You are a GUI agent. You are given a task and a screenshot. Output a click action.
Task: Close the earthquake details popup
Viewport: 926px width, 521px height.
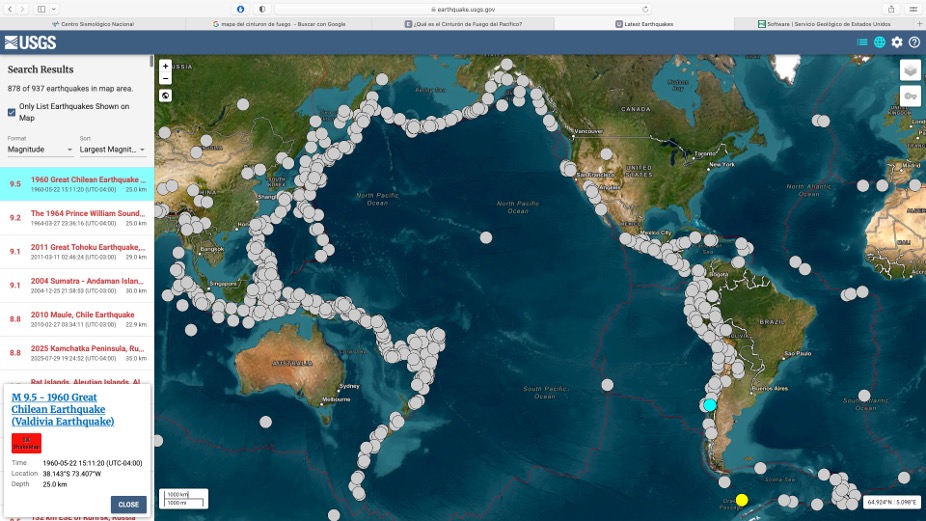tap(128, 504)
